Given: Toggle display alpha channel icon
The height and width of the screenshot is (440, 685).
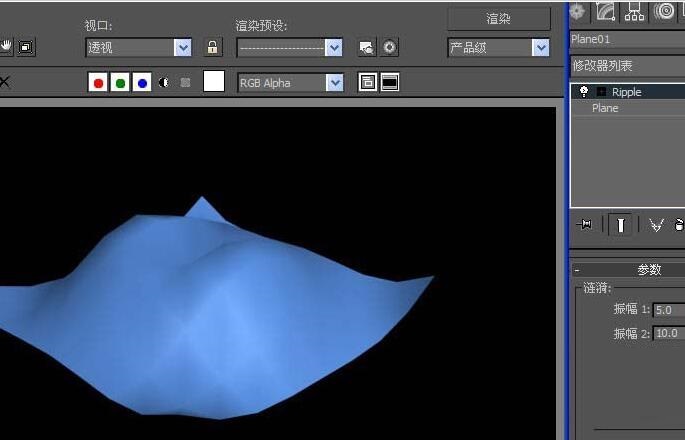Looking at the screenshot, I should tap(164, 82).
